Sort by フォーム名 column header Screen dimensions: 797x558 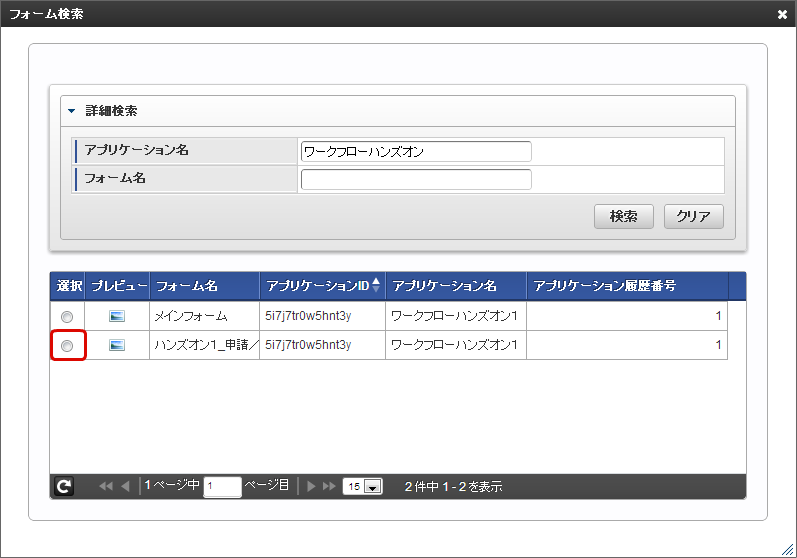[187, 286]
